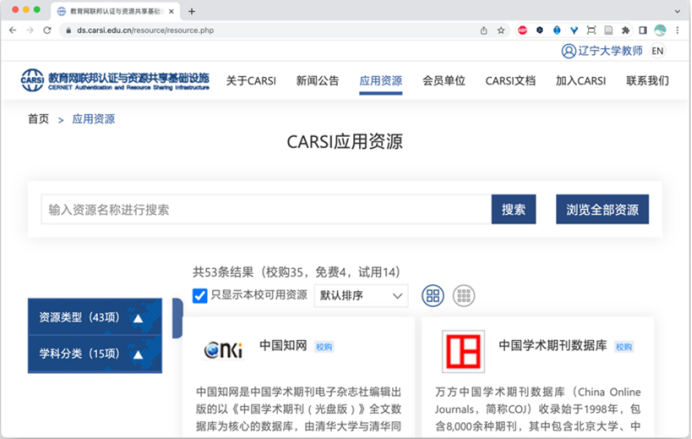Open the red ABP extension icon
The width and height of the screenshot is (692, 439).
523,30
